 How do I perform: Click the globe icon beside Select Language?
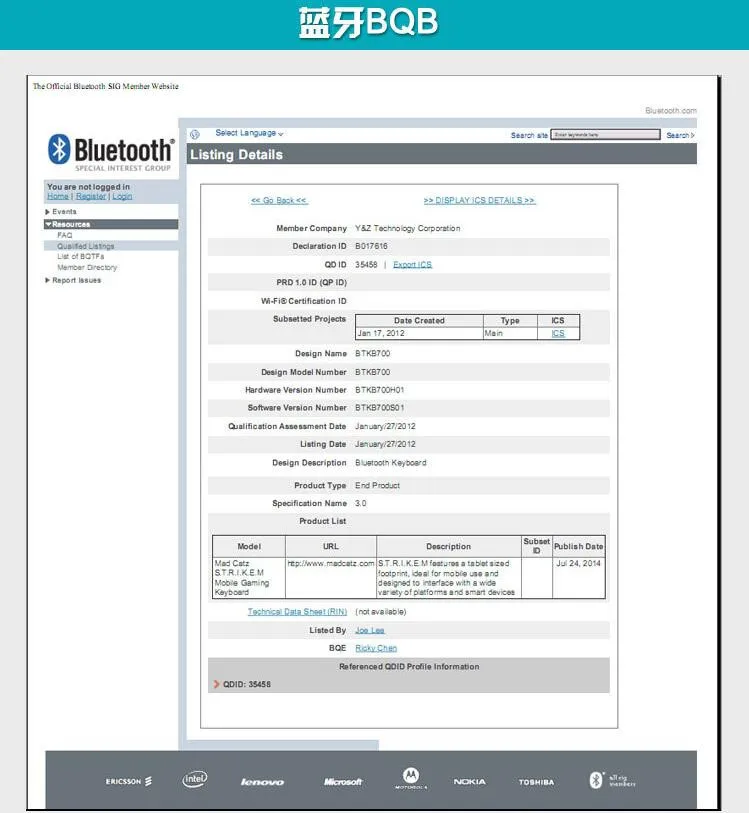click(x=195, y=135)
